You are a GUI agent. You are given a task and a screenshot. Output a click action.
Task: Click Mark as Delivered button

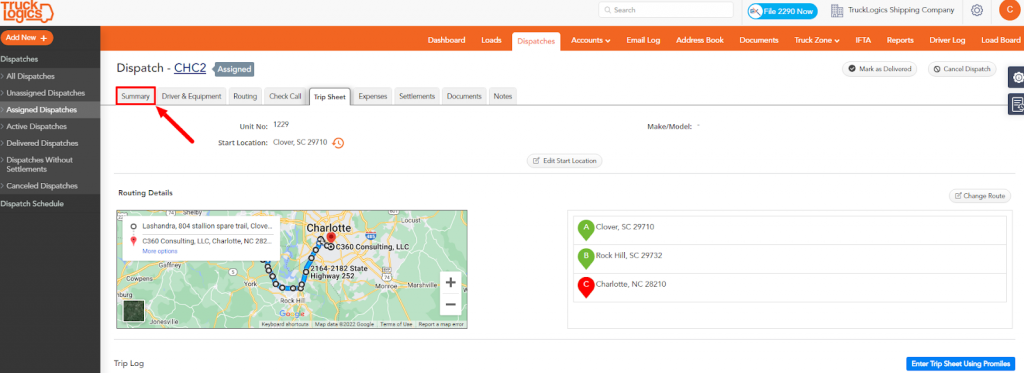tap(880, 69)
